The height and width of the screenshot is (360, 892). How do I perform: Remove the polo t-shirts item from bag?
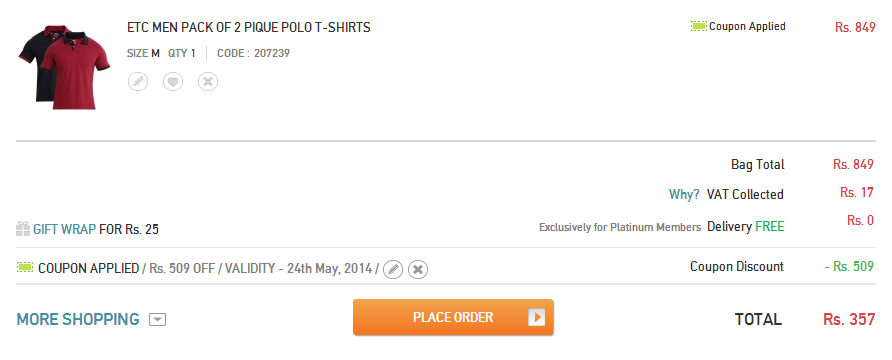point(208,81)
